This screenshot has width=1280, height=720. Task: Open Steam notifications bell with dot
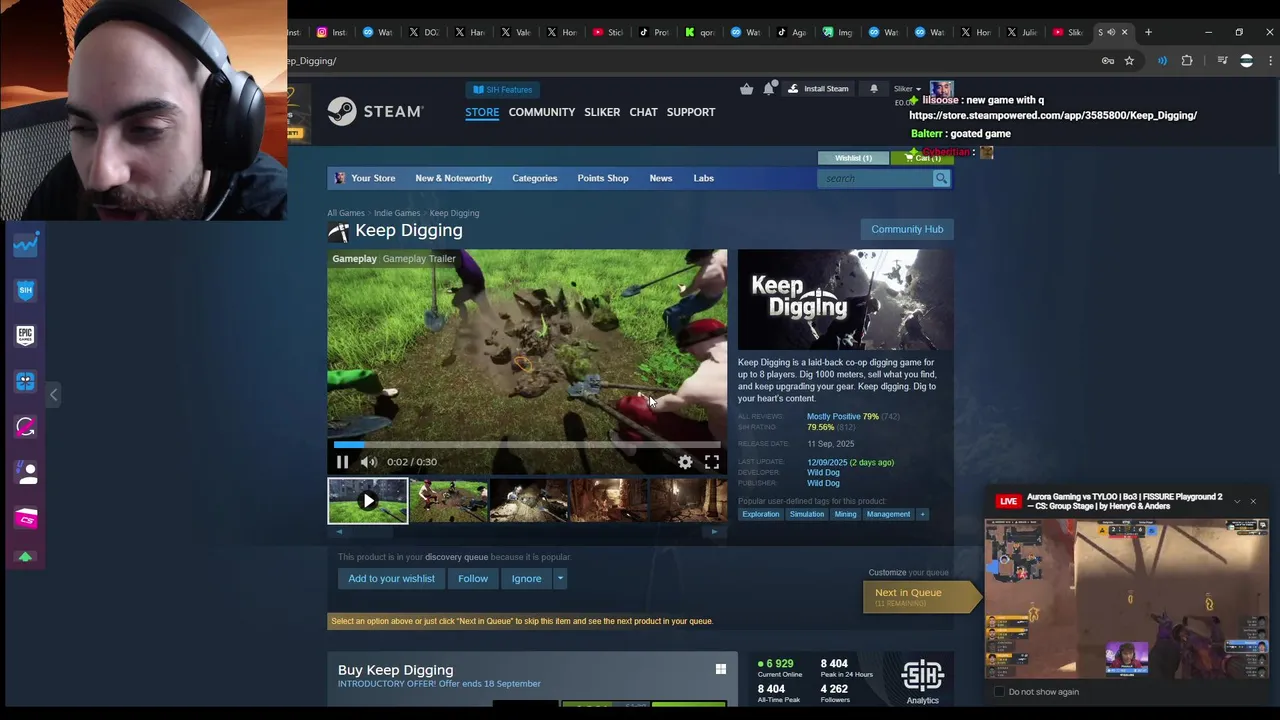pos(768,89)
